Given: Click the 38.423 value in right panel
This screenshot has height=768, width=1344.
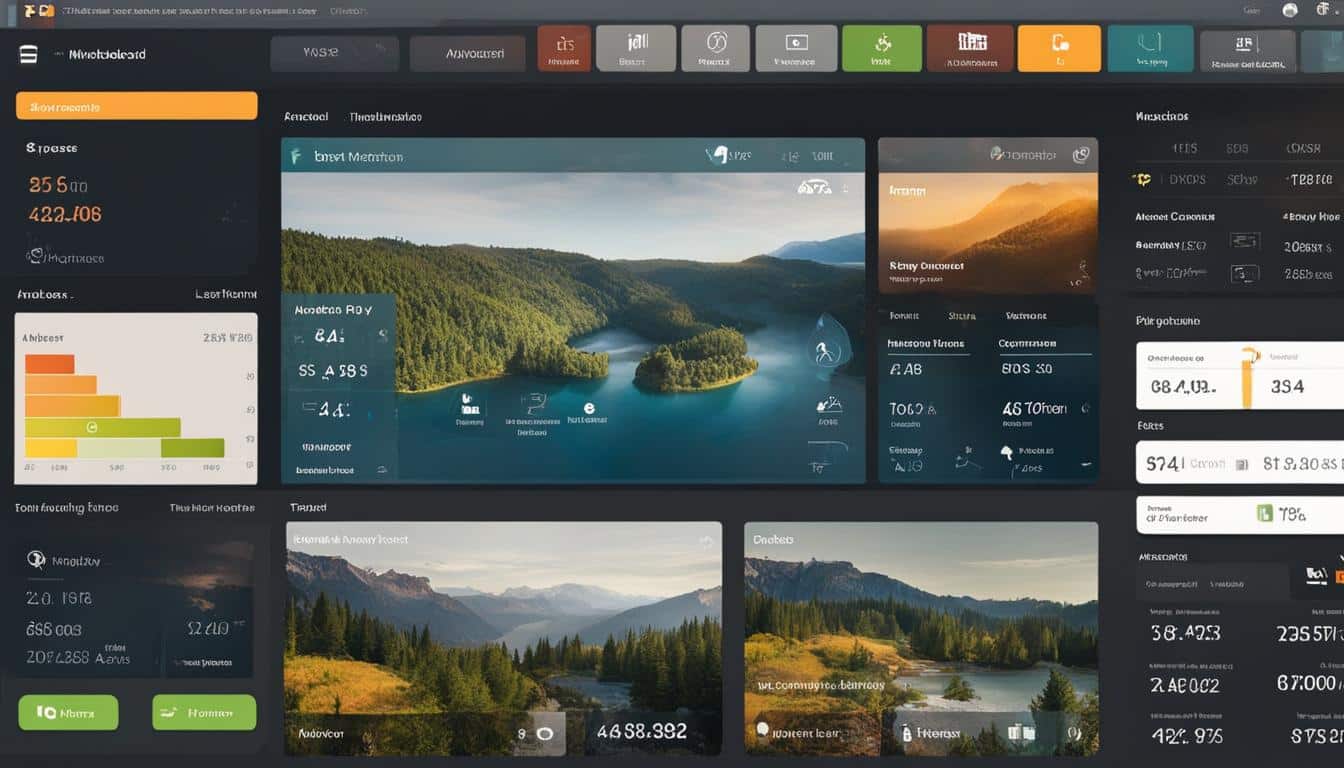Looking at the screenshot, I should [x=1185, y=633].
